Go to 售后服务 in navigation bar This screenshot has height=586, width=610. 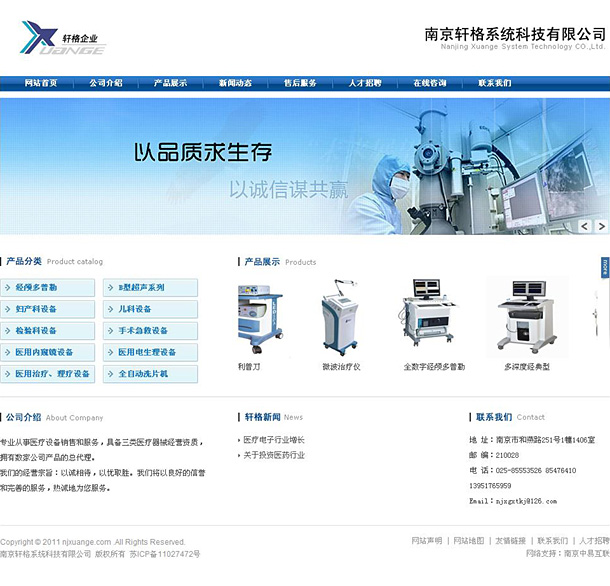[x=300, y=83]
